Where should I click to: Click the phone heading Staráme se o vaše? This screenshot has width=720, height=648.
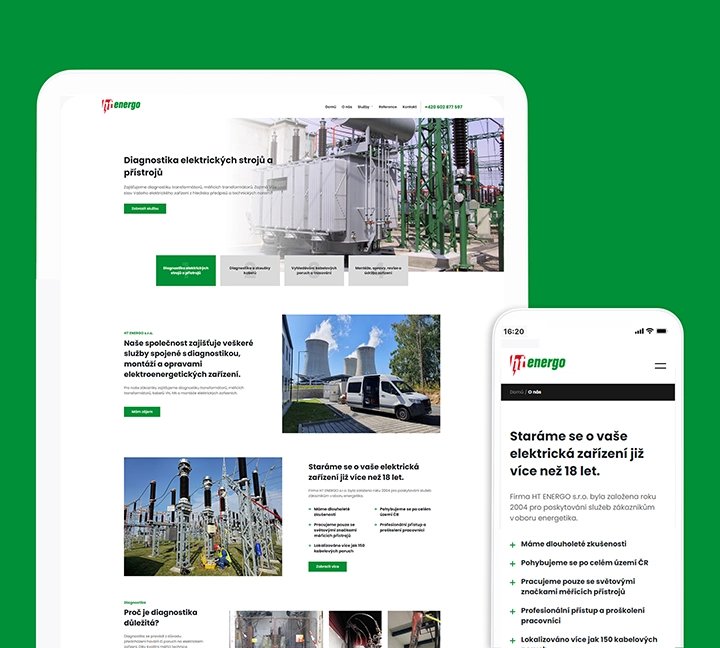tap(577, 453)
